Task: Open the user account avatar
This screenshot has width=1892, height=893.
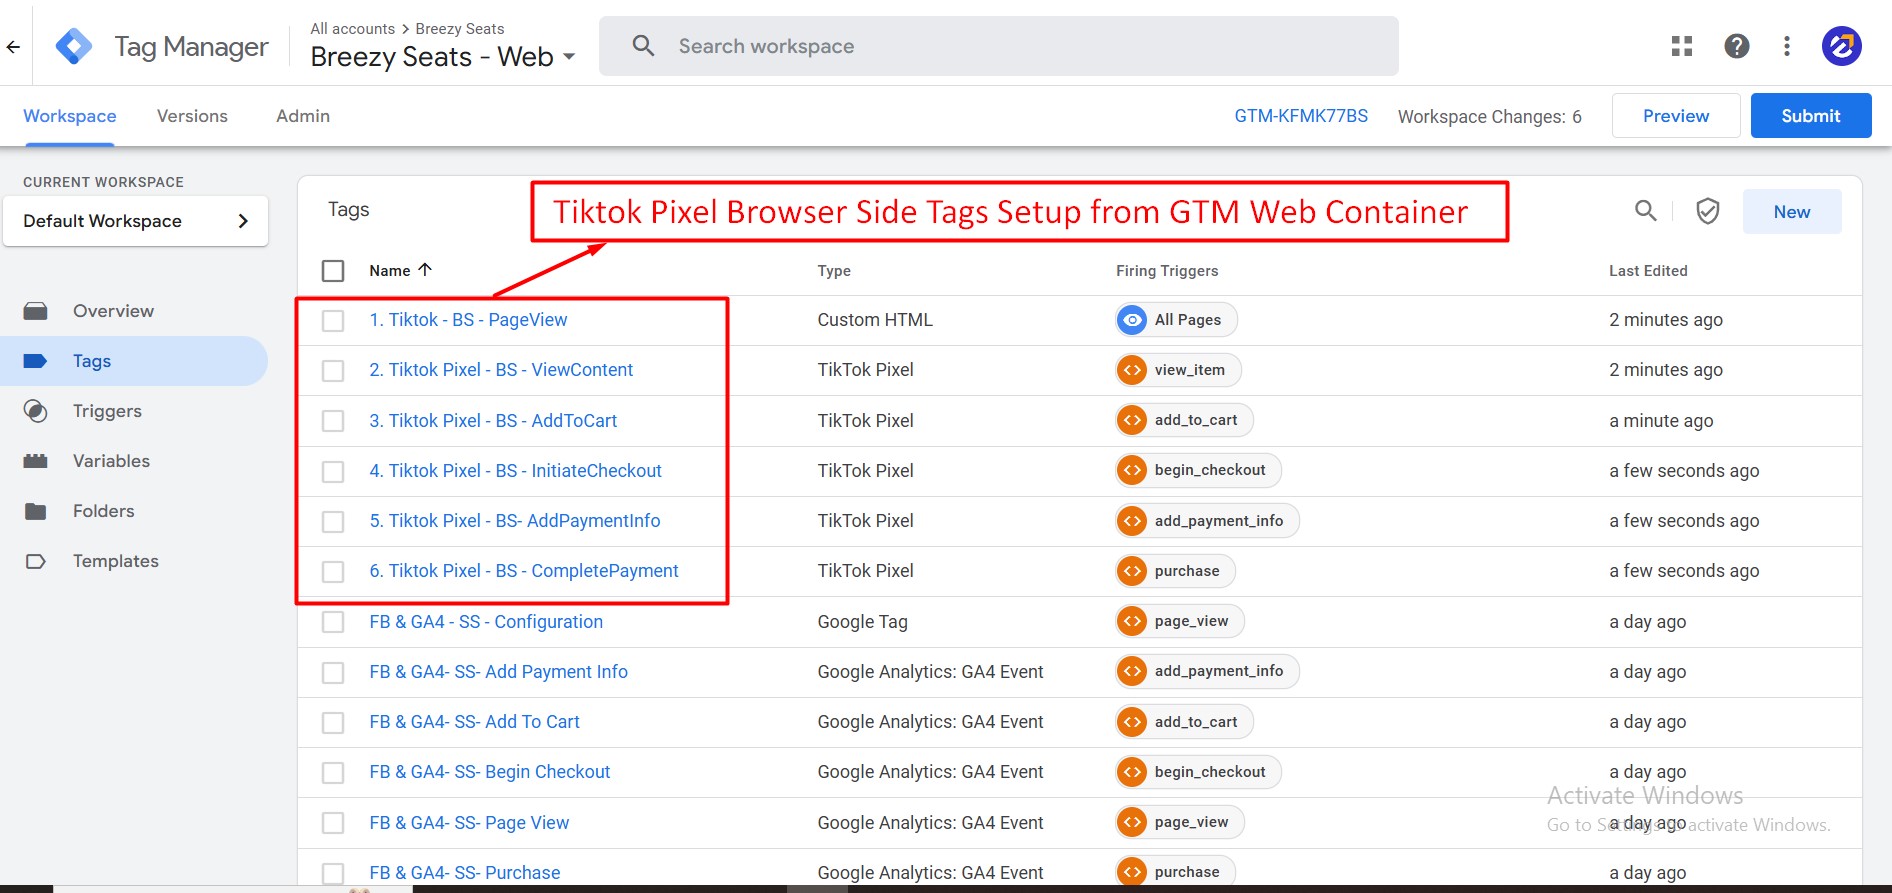Action: coord(1841,46)
